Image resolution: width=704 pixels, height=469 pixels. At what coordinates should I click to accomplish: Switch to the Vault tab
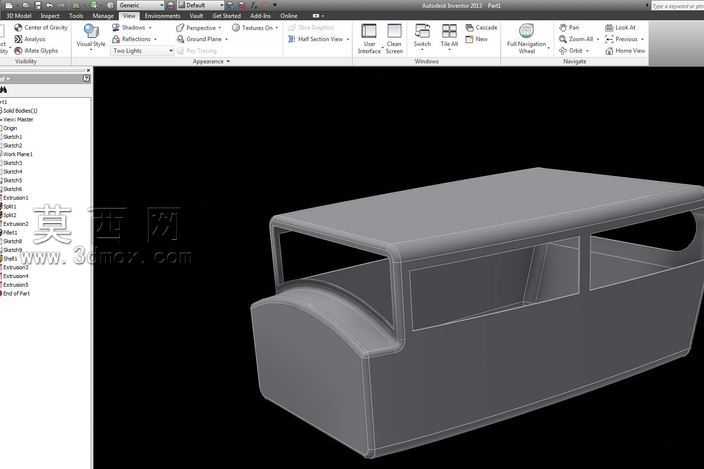[196, 16]
